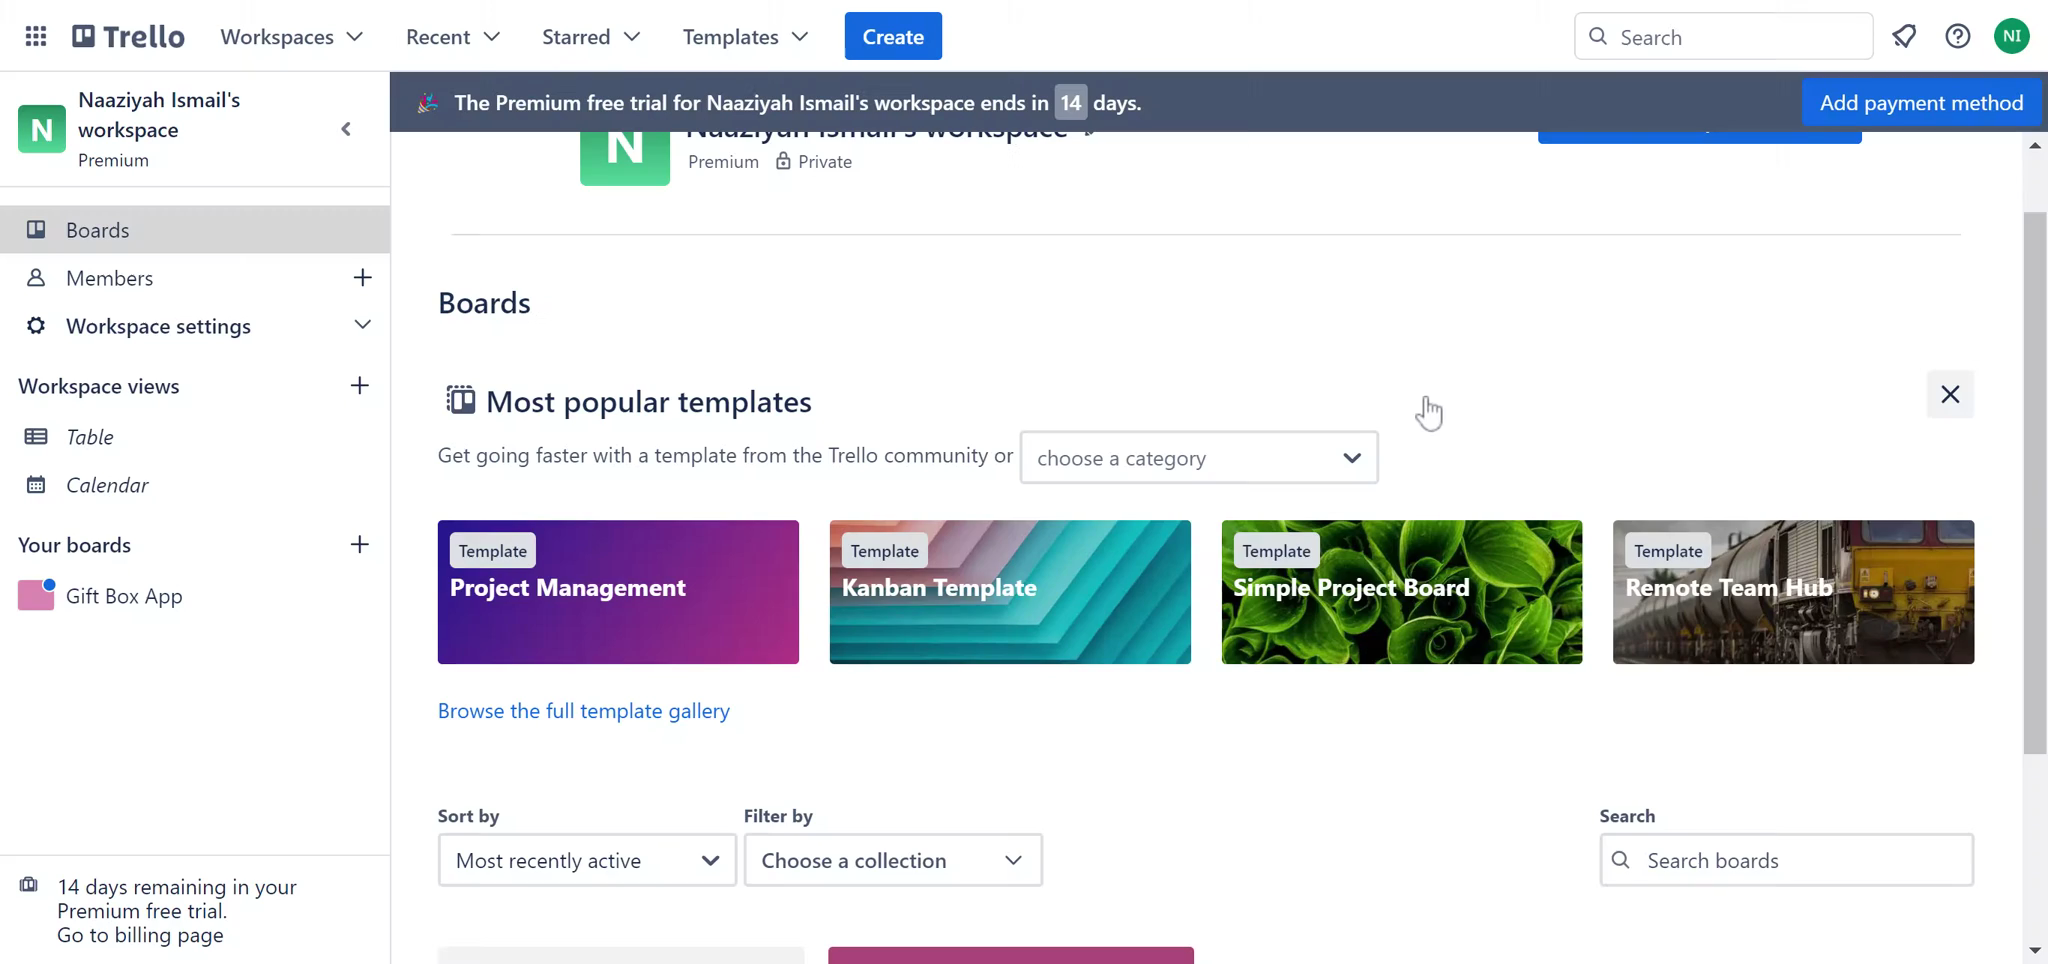Open the notifications icon in header
Viewport: 2048px width, 964px height.
click(x=1904, y=37)
